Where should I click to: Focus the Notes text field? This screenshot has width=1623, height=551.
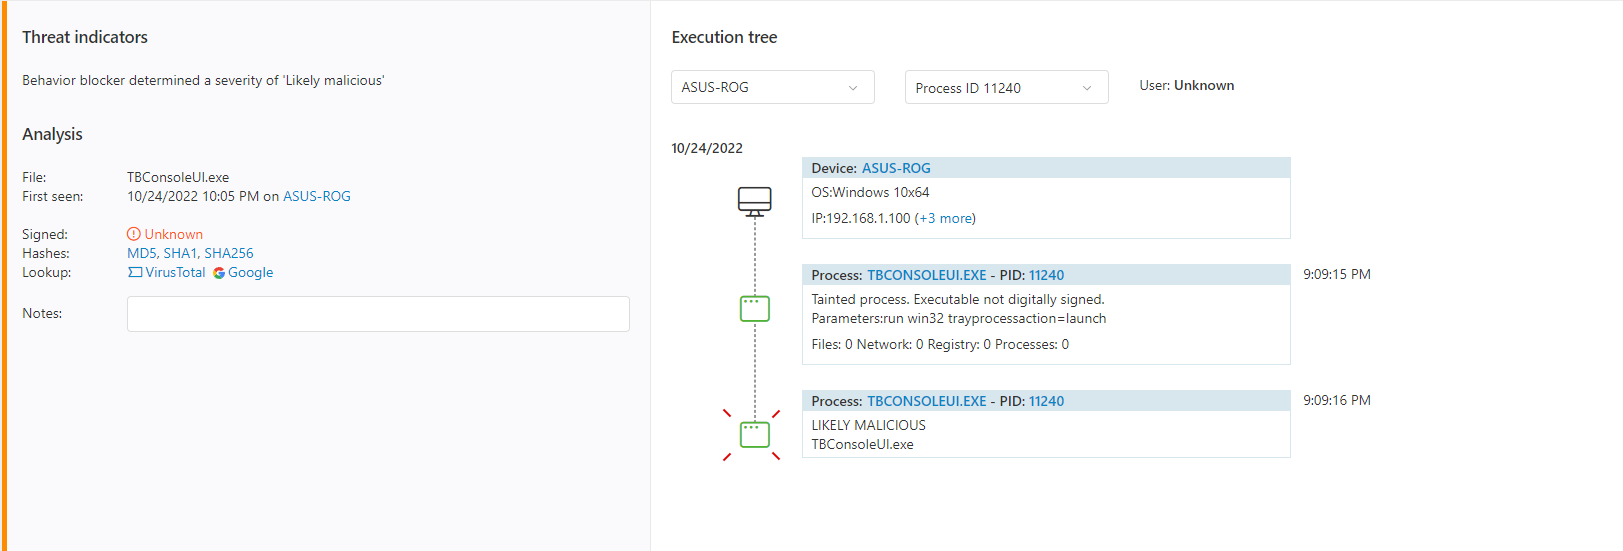pos(378,314)
